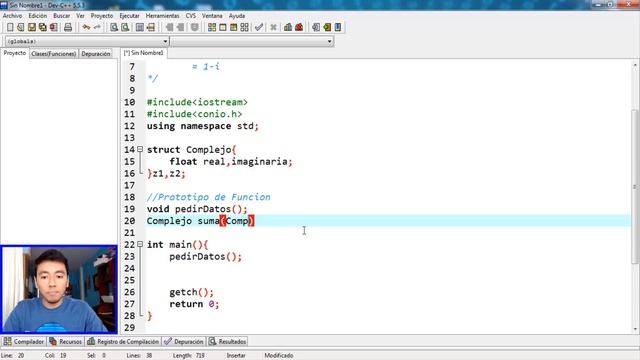Click the Debug checkmark icon

coord(259,27)
